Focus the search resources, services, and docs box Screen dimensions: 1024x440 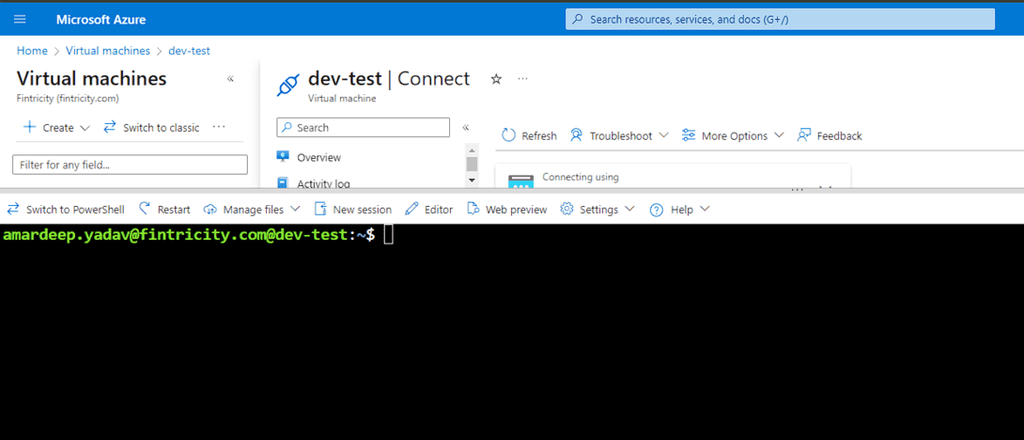pos(780,20)
